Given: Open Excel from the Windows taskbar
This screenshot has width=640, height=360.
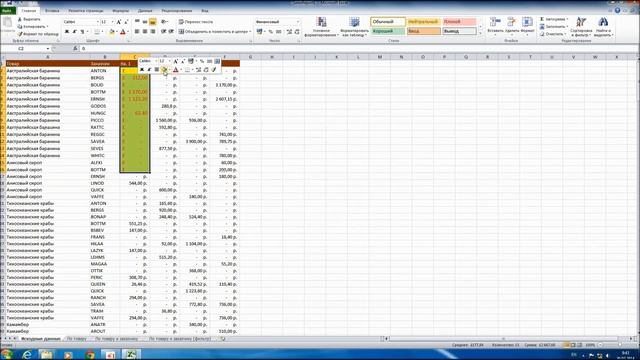Looking at the screenshot, I should [x=131, y=354].
